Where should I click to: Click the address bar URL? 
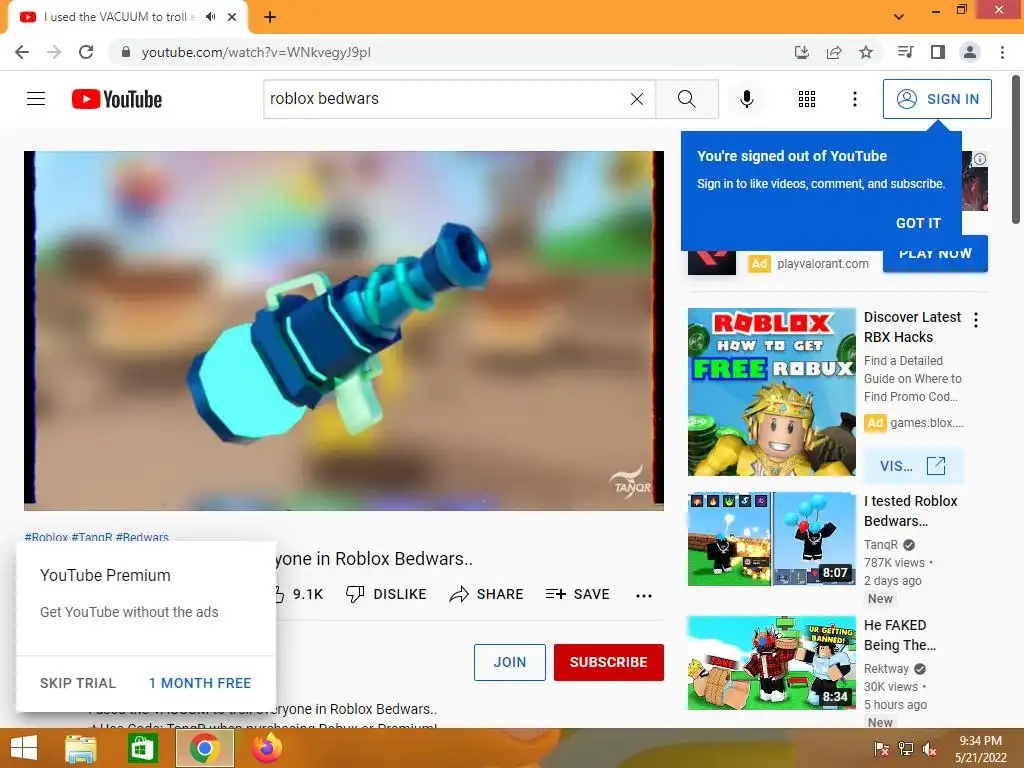pos(256,52)
